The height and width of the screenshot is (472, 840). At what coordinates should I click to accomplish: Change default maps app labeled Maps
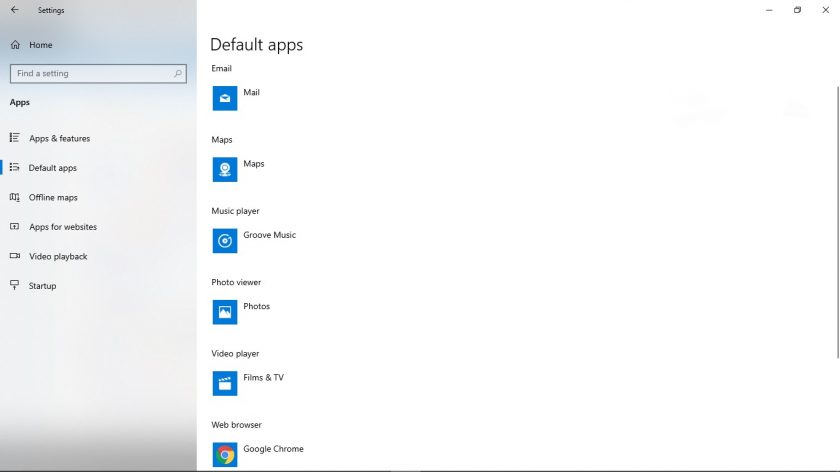[253, 164]
